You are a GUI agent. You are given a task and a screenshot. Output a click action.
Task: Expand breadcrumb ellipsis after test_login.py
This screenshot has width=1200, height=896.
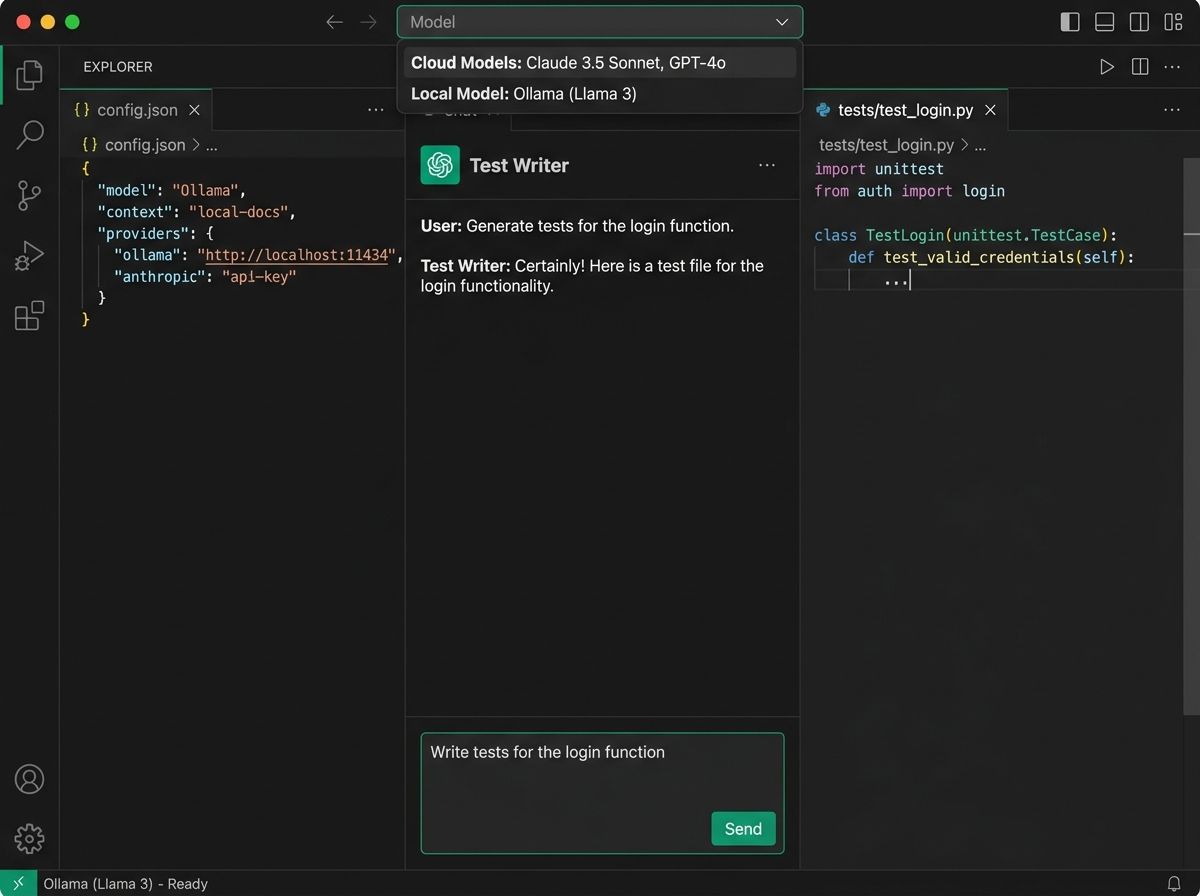pyautogui.click(x=980, y=145)
